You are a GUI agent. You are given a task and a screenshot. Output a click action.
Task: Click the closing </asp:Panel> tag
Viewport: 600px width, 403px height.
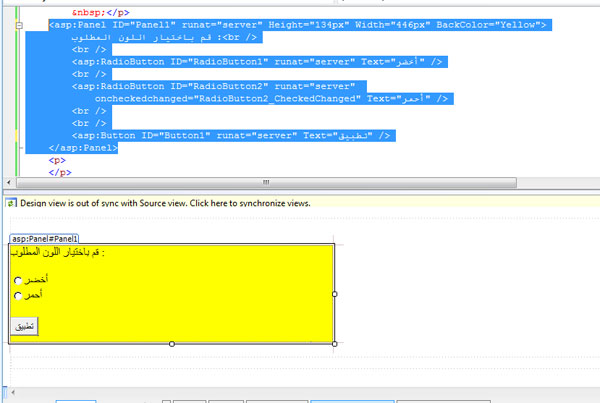83,148
